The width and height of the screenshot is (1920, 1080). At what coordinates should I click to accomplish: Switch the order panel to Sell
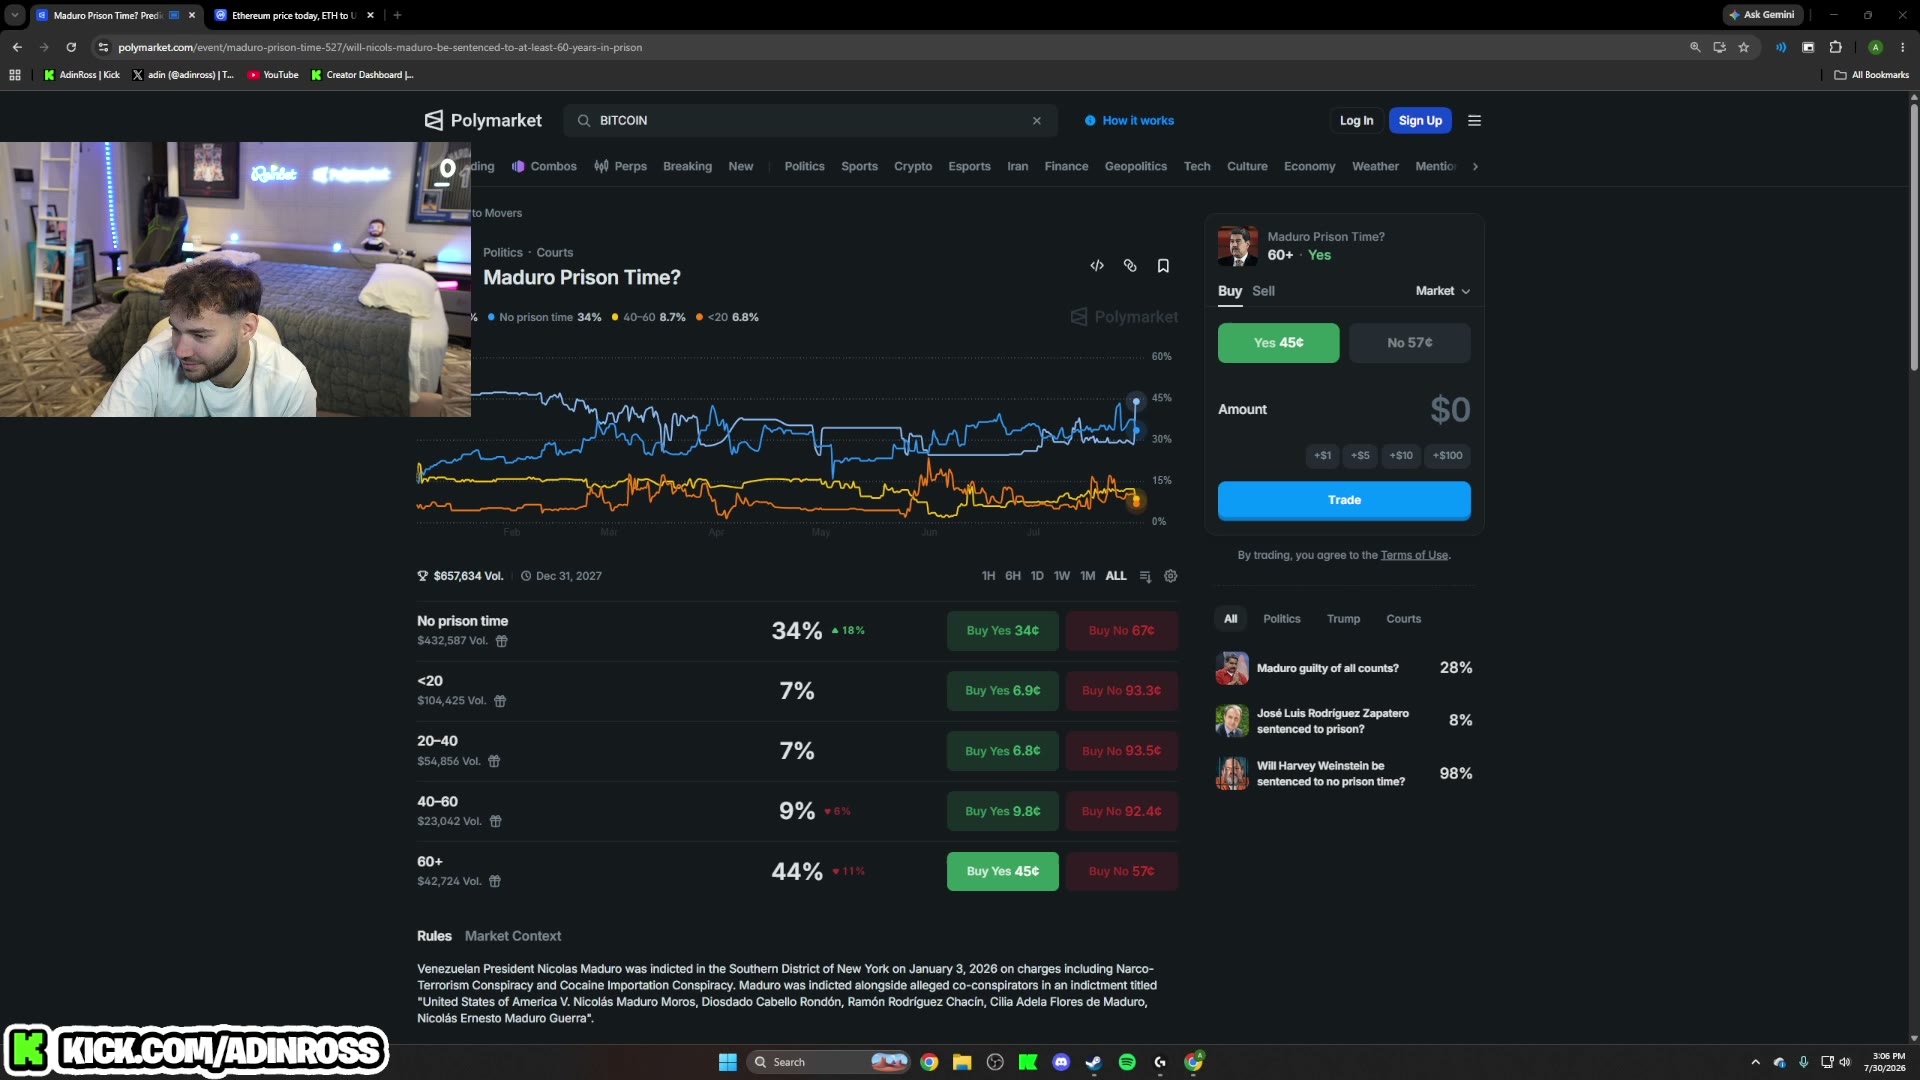tap(1263, 291)
